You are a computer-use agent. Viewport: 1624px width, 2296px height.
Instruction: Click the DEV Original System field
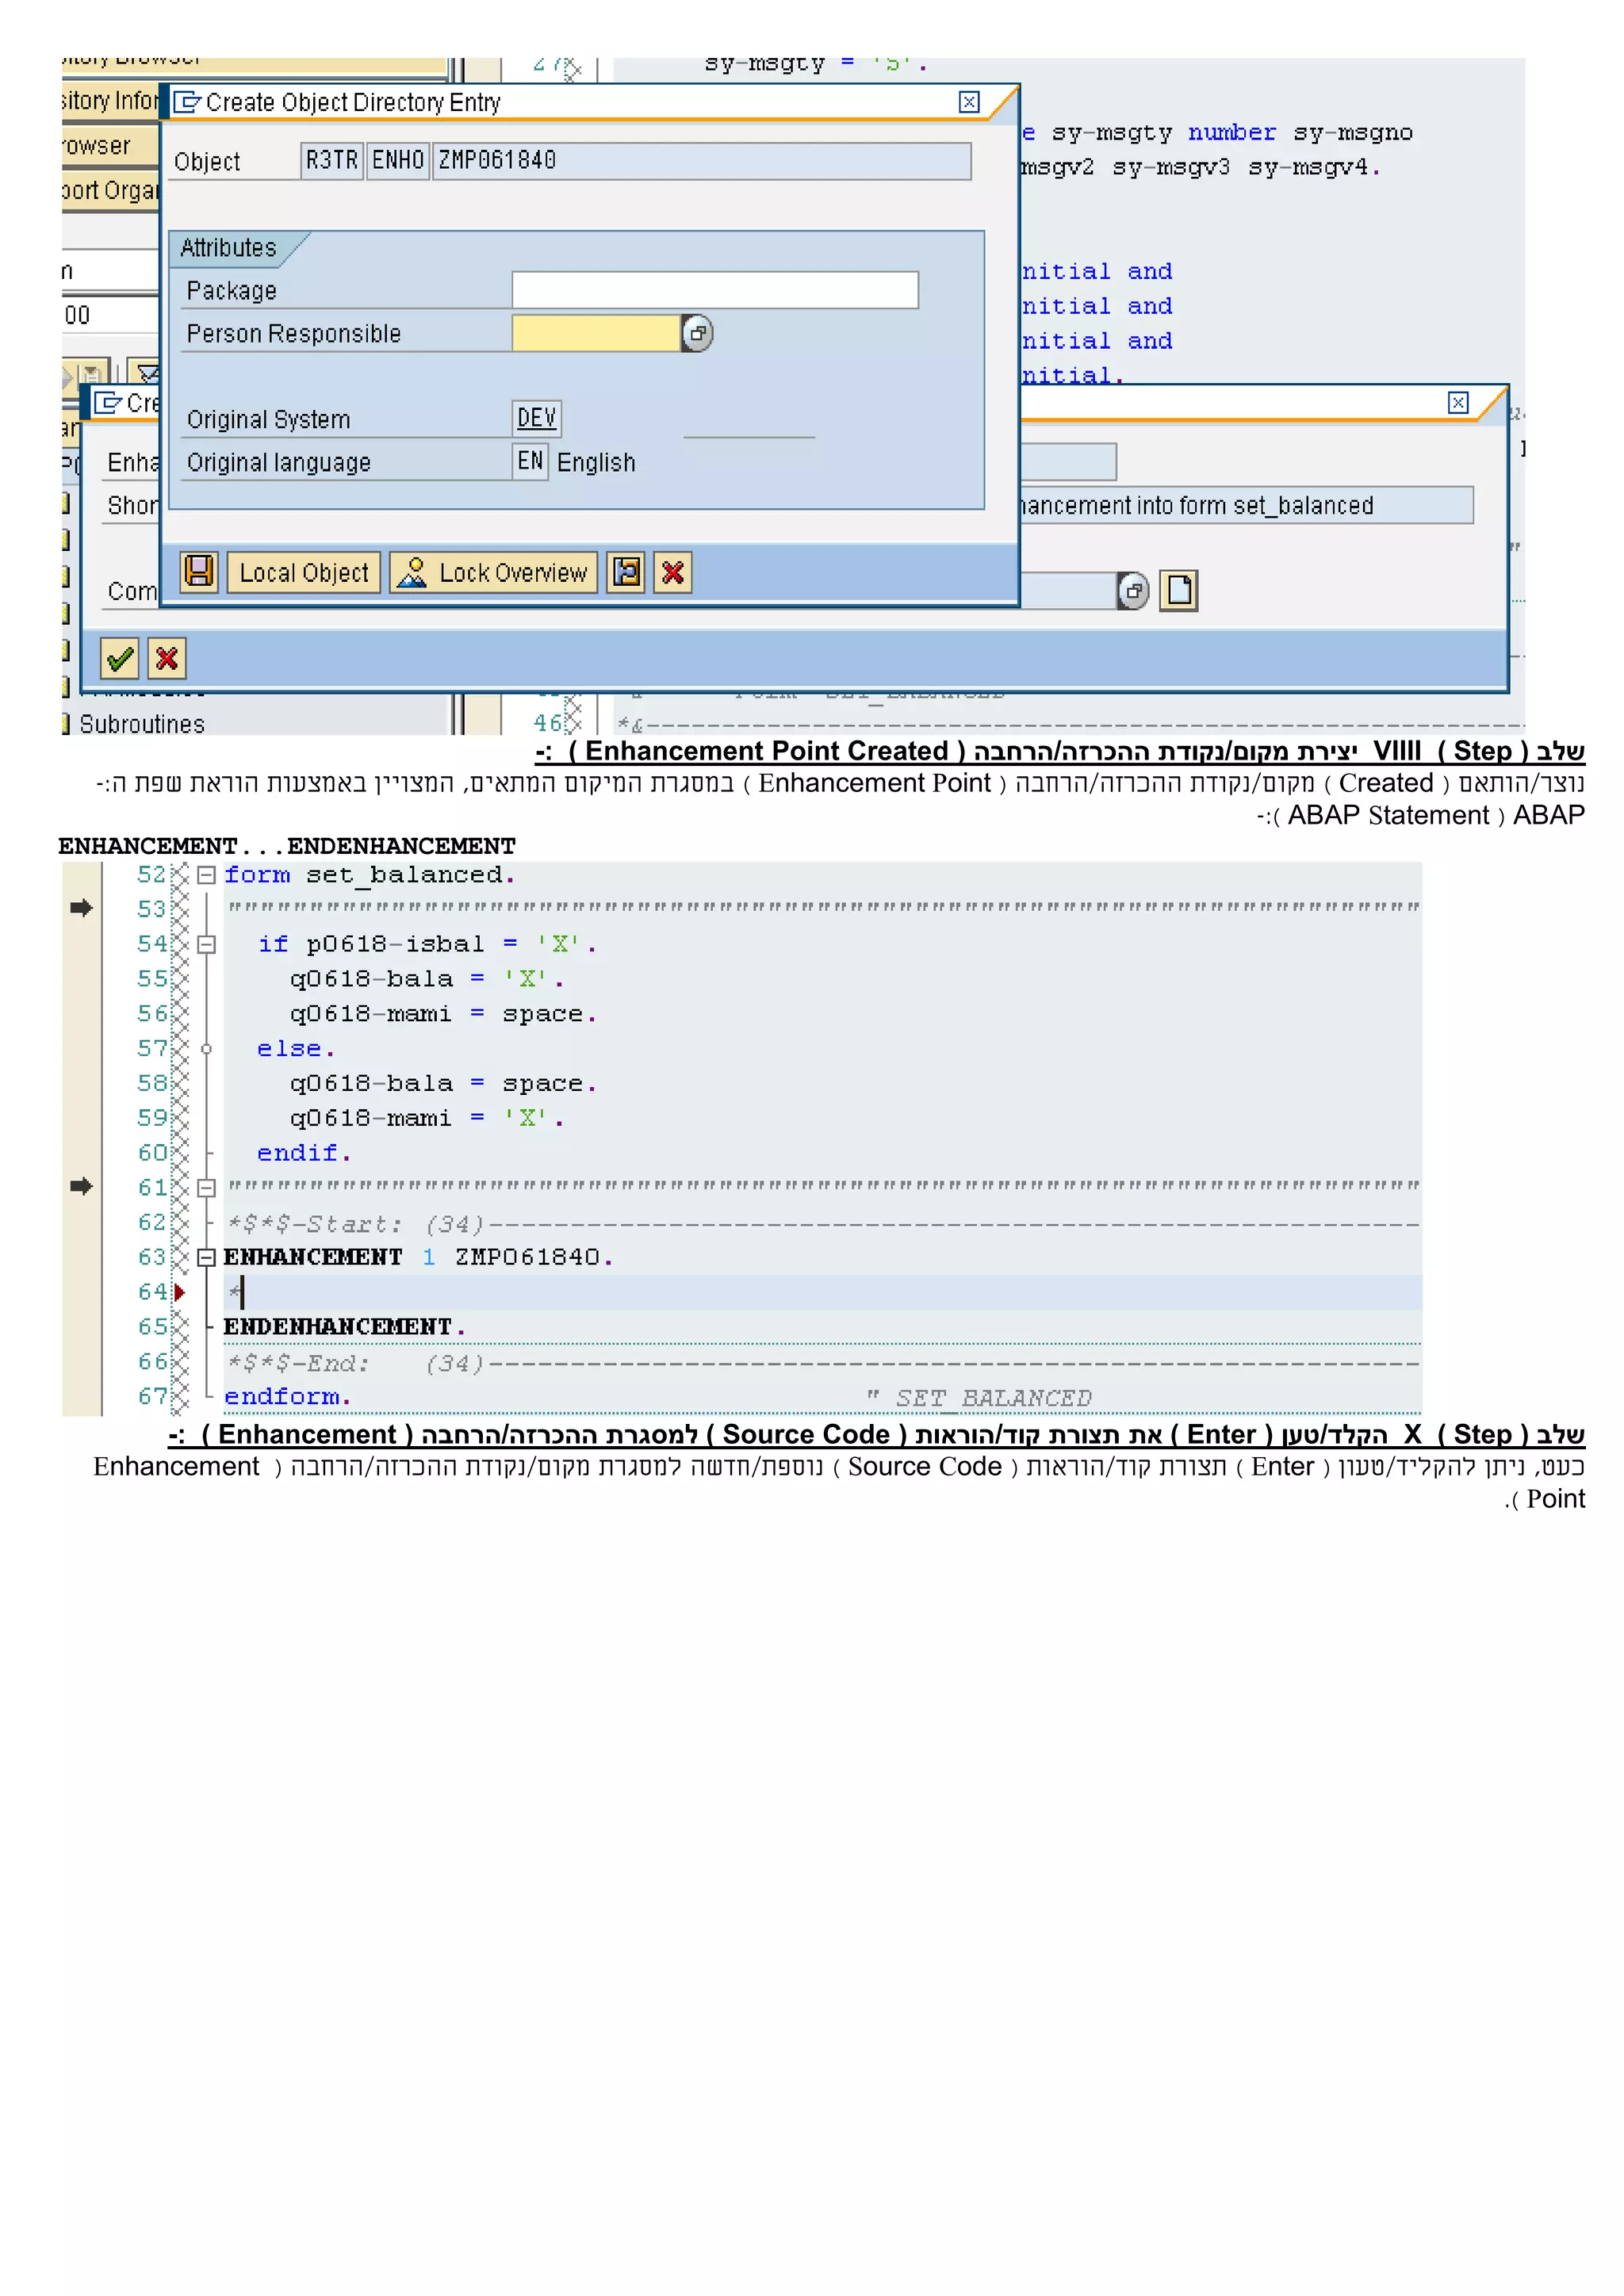click(x=537, y=418)
